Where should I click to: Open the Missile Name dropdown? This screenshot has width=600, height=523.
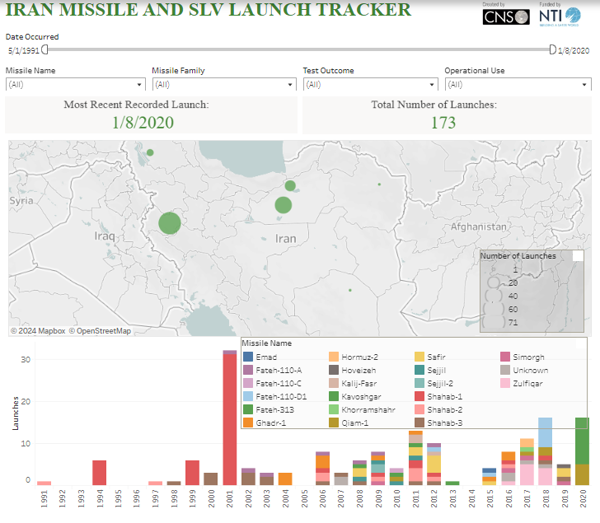(x=75, y=84)
